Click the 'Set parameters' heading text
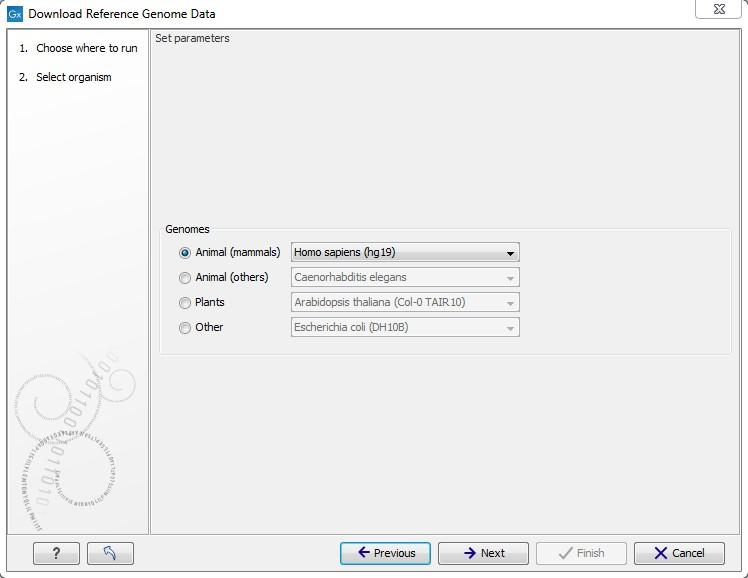 (192, 38)
